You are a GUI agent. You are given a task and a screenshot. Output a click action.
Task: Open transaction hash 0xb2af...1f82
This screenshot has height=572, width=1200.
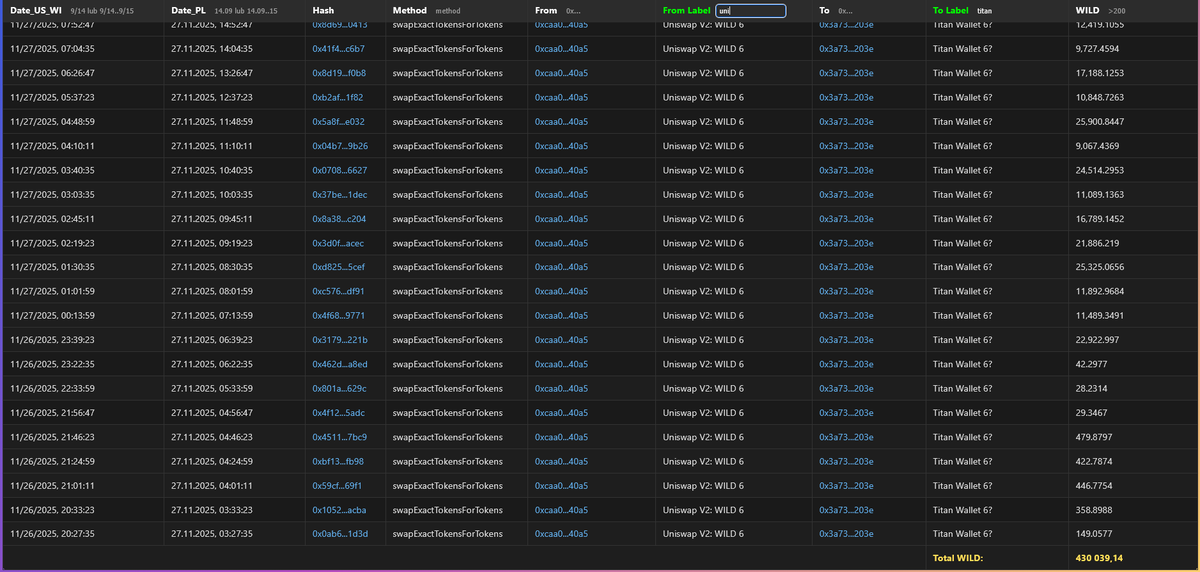click(338, 97)
